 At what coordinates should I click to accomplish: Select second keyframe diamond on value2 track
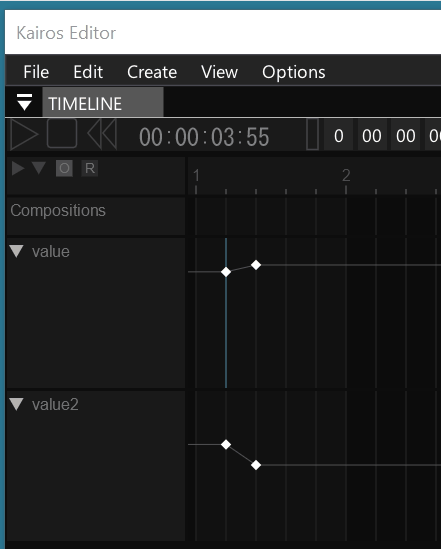256,465
